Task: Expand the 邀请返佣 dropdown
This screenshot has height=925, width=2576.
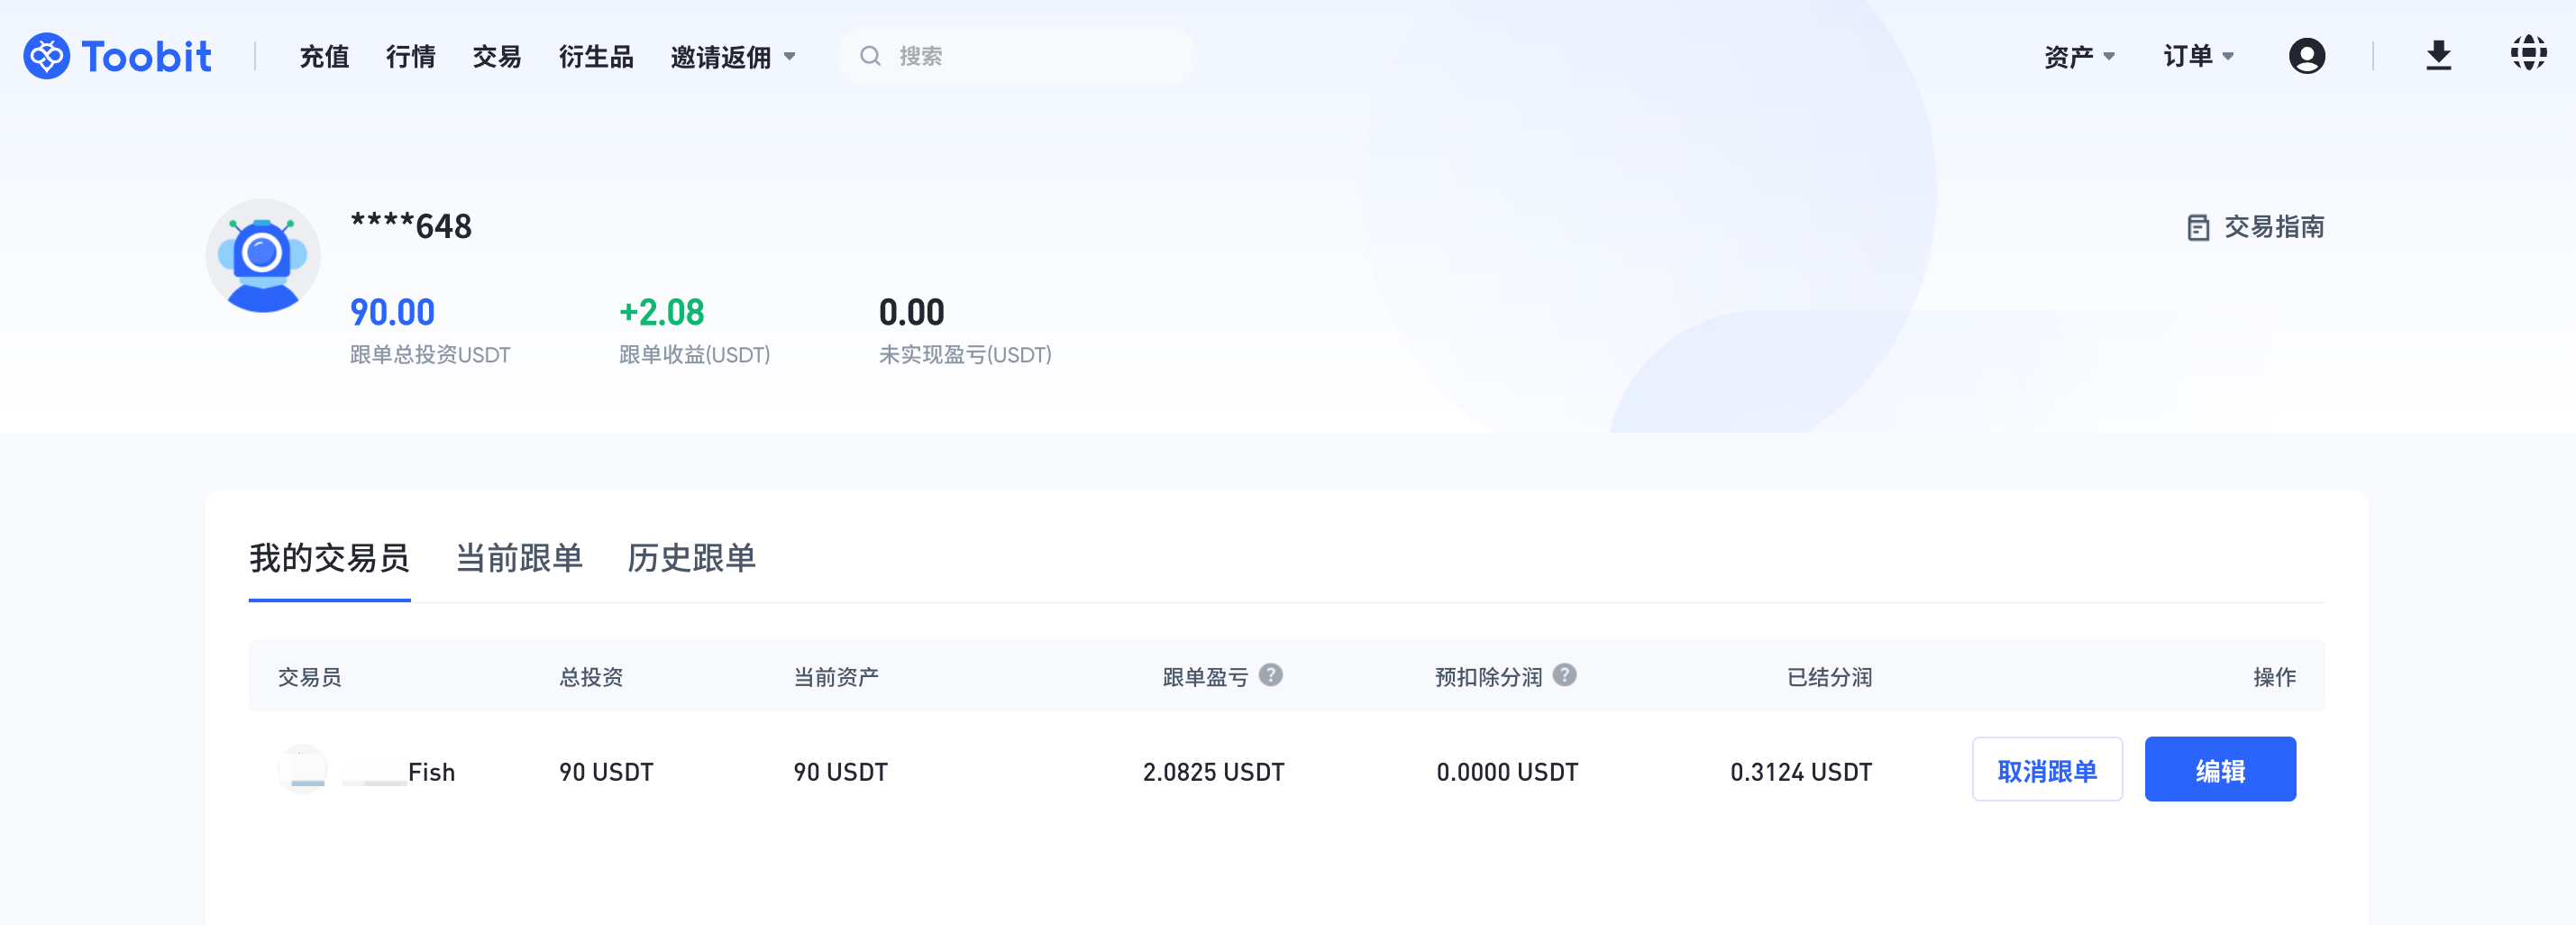Action: (x=732, y=57)
